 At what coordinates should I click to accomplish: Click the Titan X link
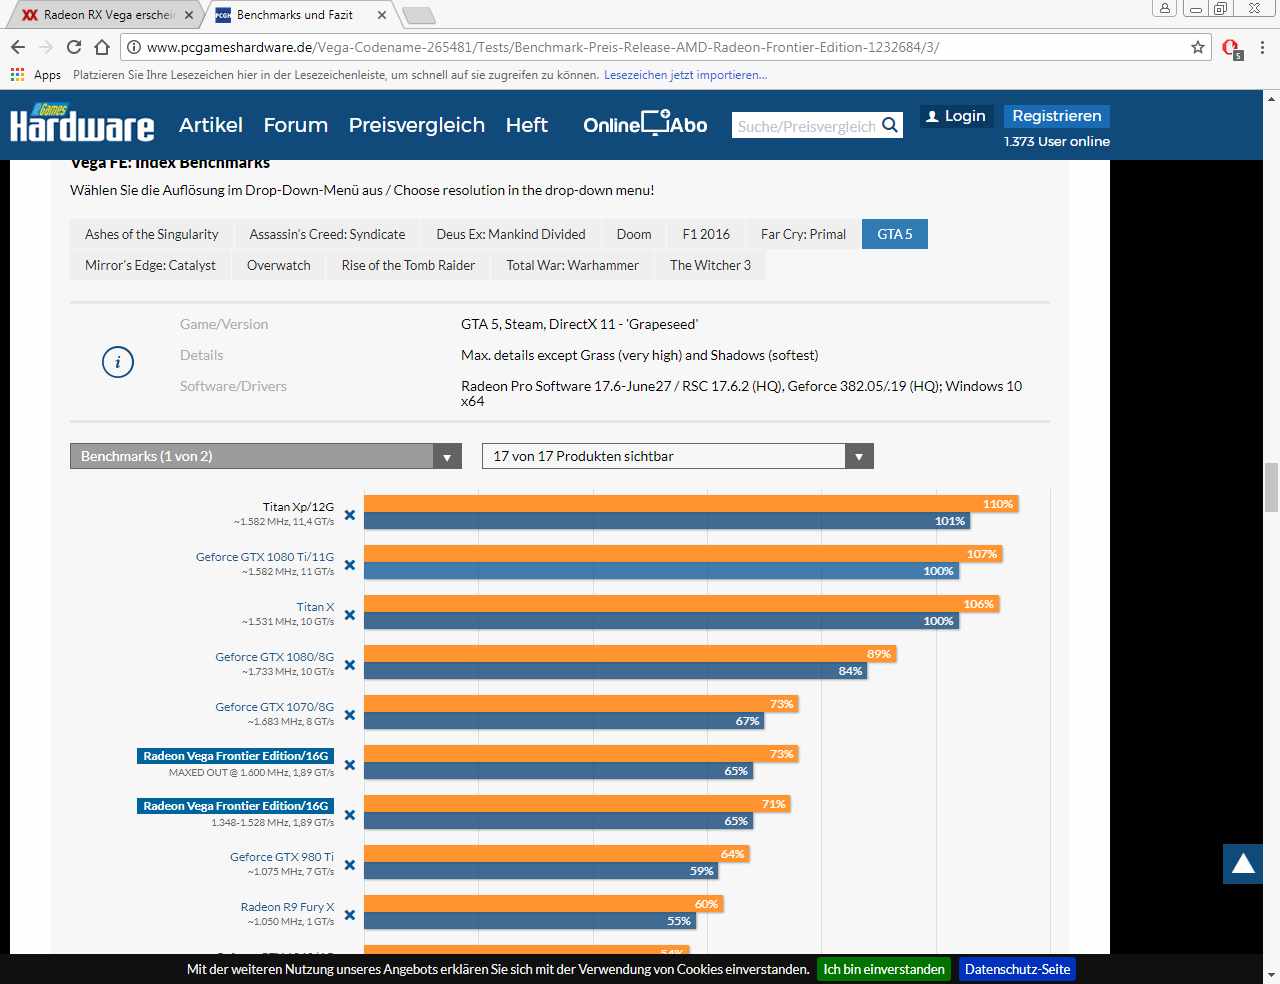pos(315,607)
